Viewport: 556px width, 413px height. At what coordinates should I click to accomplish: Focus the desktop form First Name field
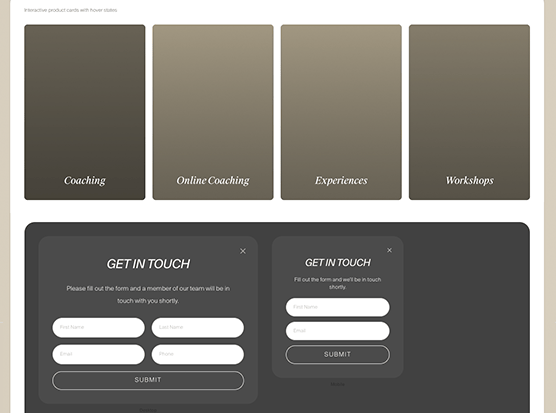(x=99, y=327)
